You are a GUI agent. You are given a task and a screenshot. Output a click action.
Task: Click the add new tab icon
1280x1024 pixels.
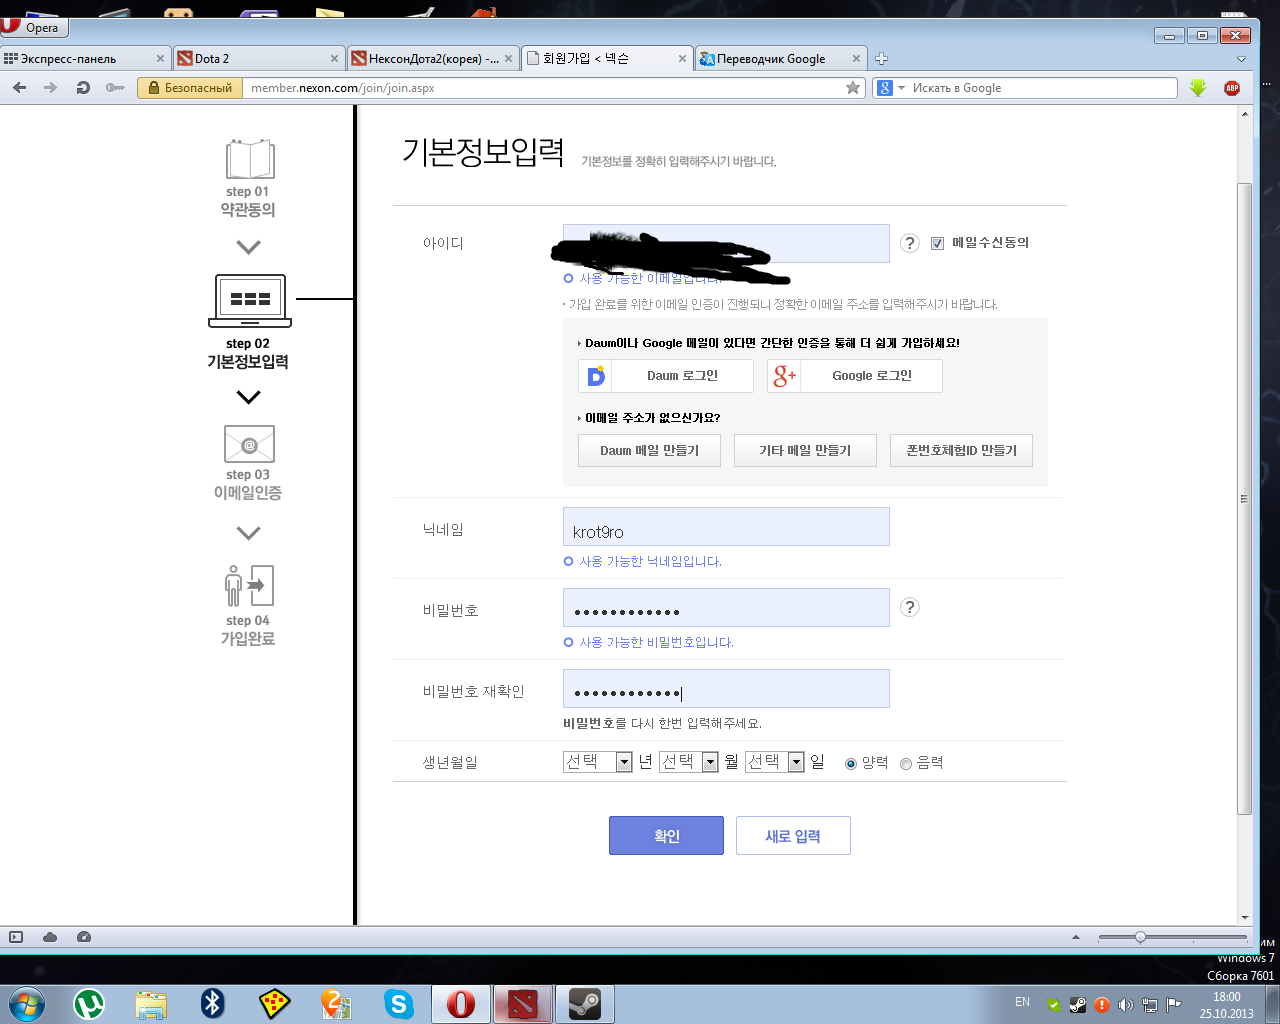click(x=881, y=59)
